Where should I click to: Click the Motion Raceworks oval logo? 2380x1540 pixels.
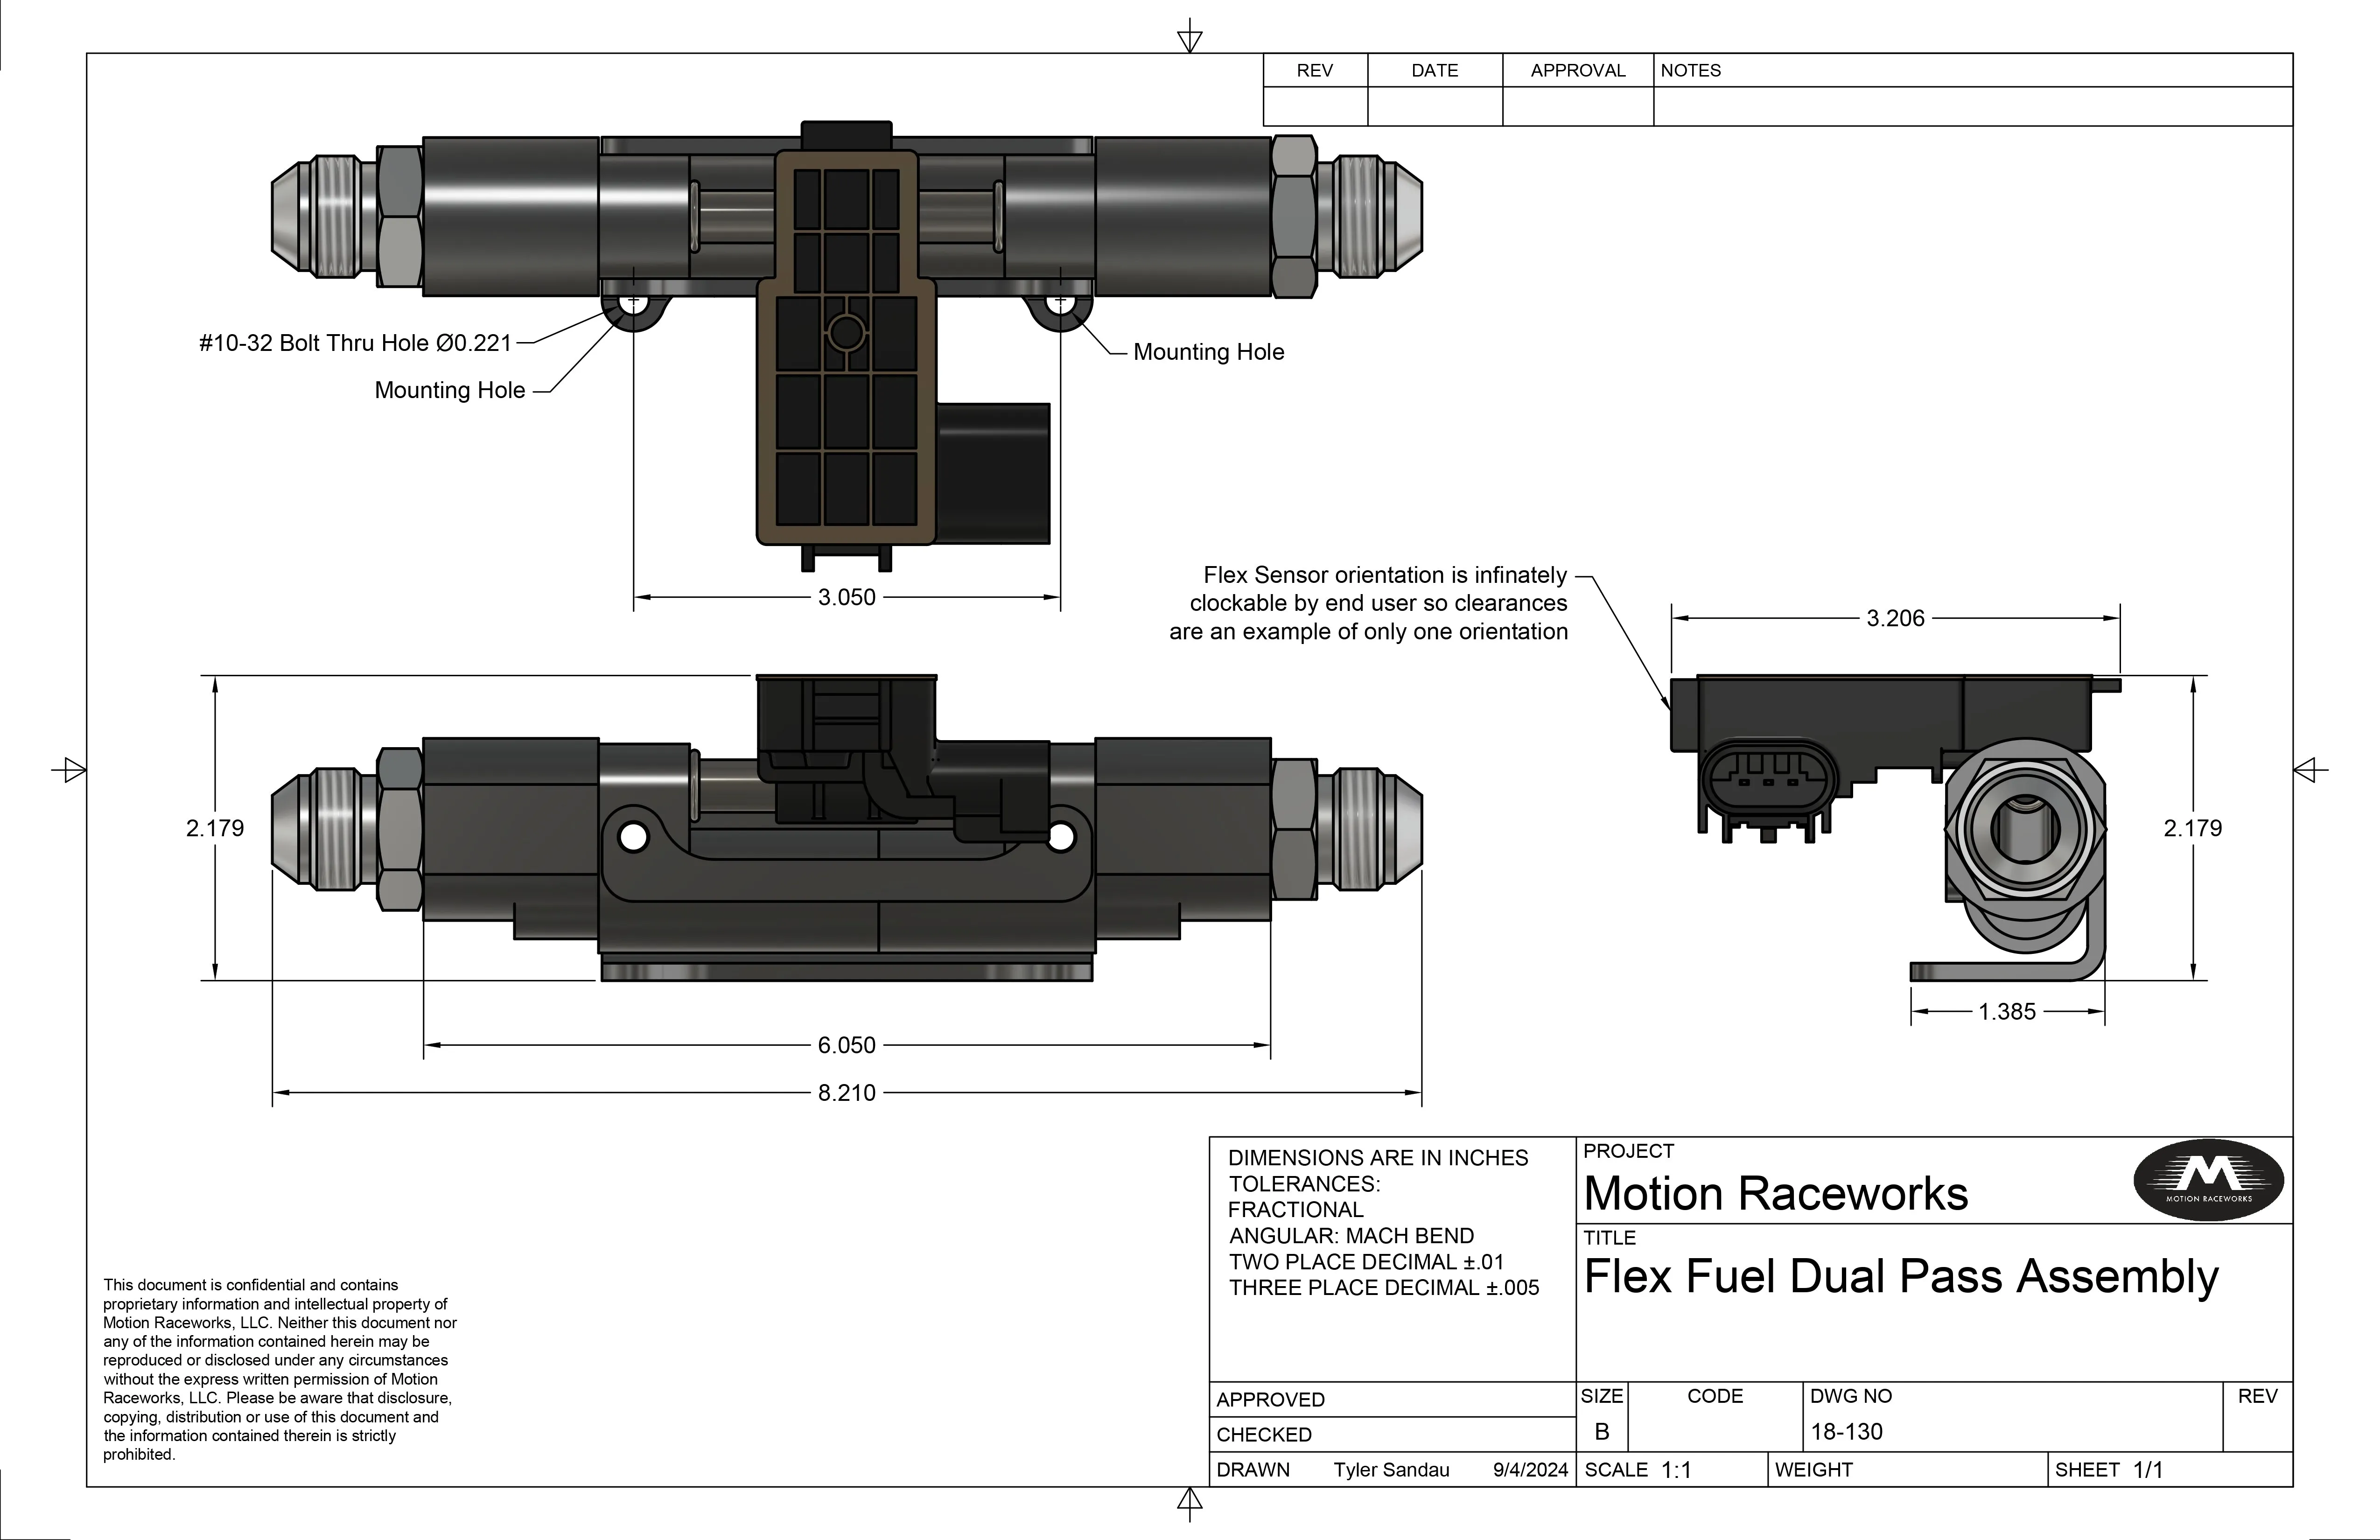coord(2209,1180)
